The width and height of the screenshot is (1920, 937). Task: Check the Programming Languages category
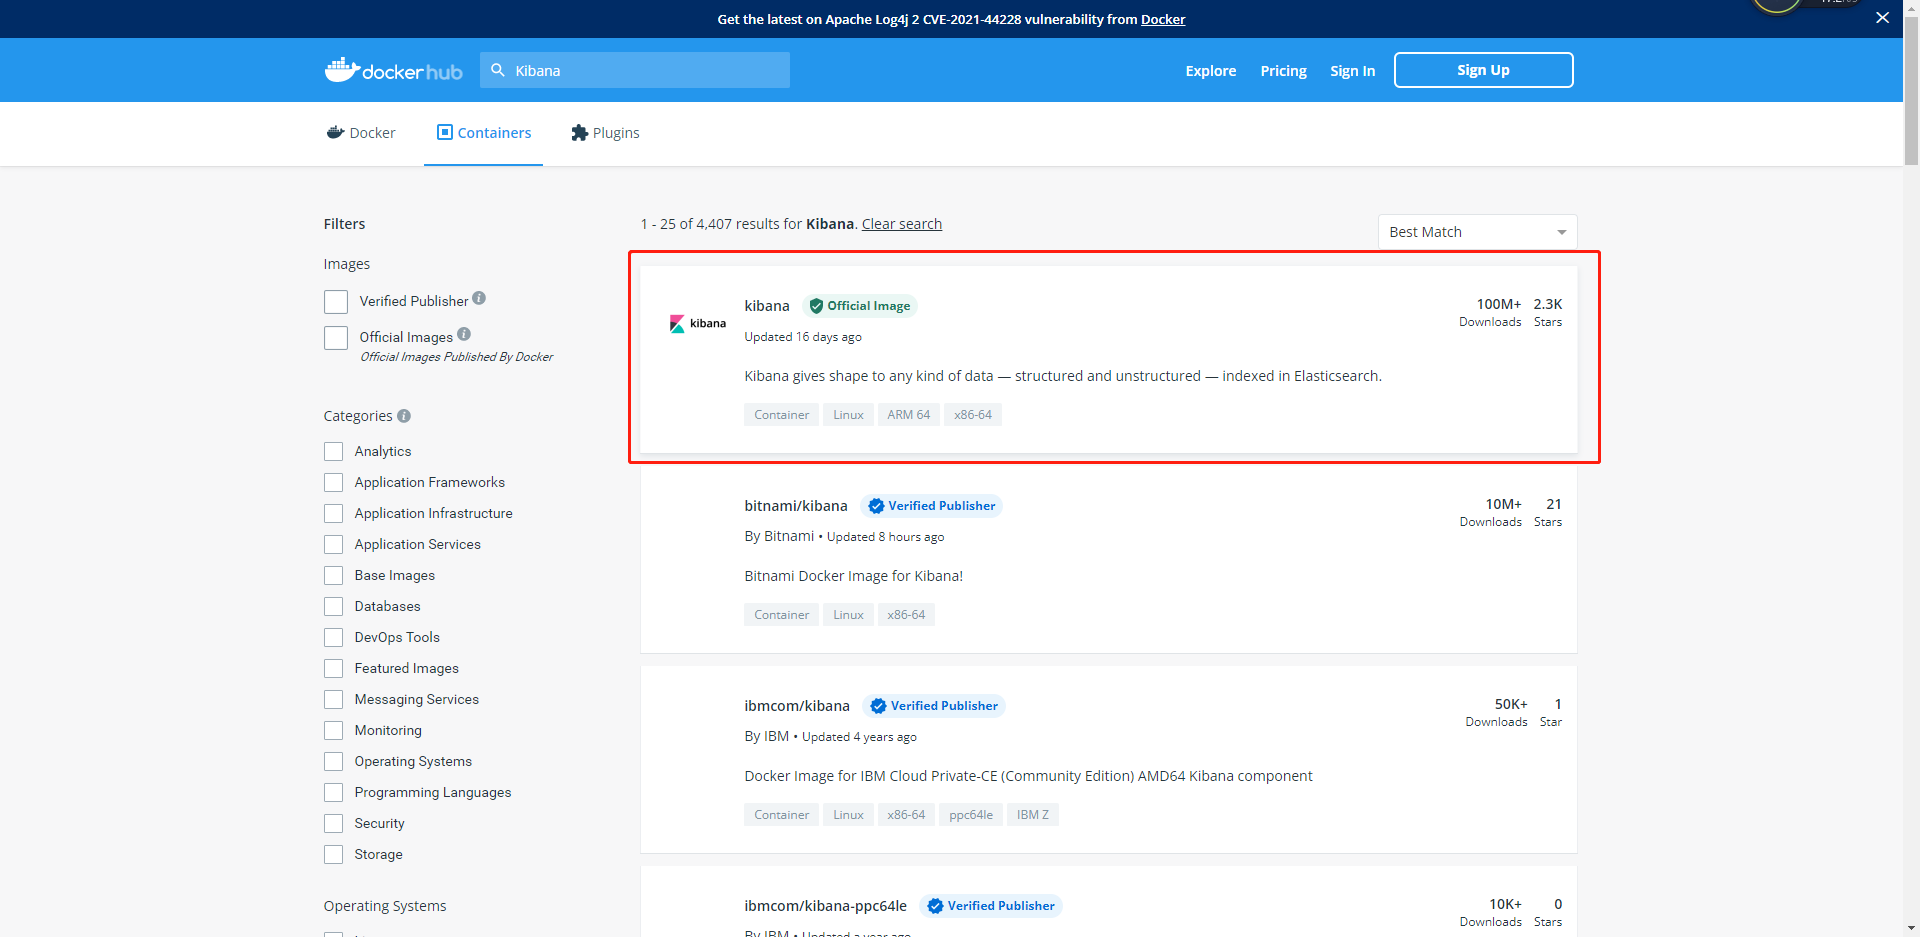(333, 793)
